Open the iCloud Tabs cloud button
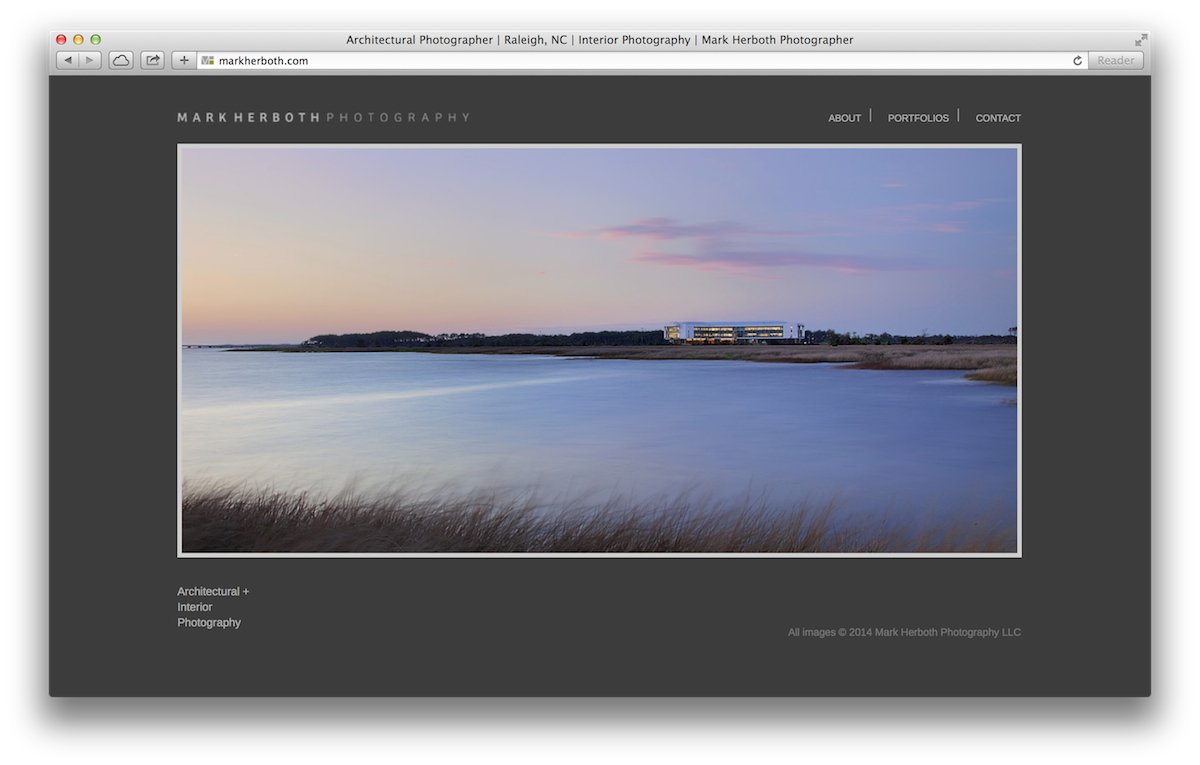The image size is (1200, 765). click(x=121, y=60)
